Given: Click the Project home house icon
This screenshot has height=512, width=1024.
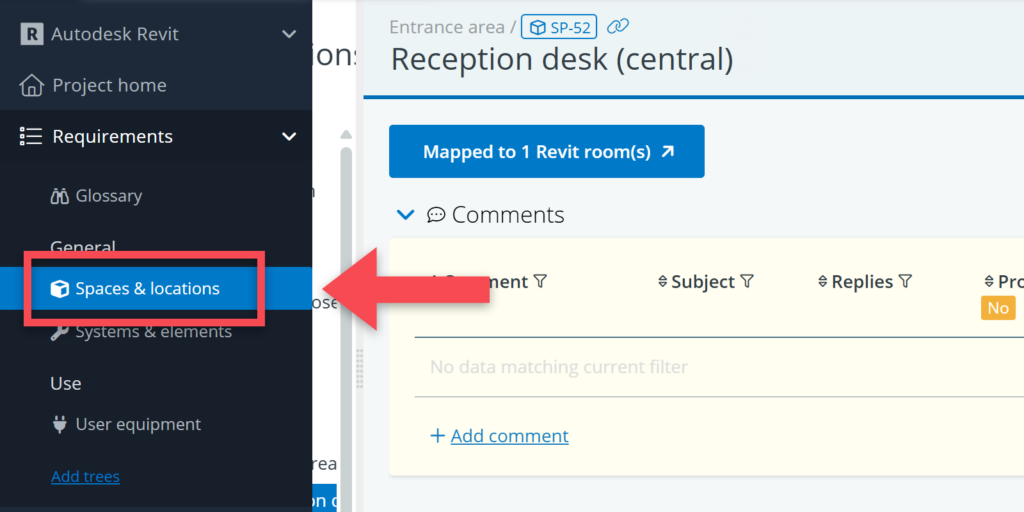Looking at the screenshot, I should tap(32, 85).
